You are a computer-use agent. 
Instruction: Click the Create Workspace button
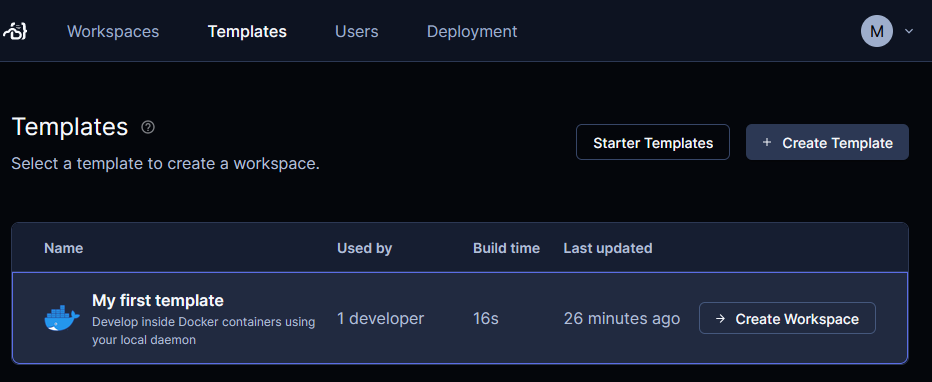pyautogui.click(x=787, y=318)
